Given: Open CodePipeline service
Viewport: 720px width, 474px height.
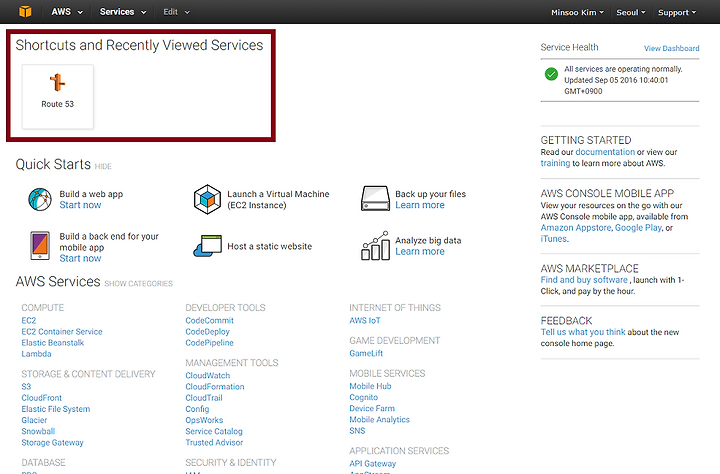Looking at the screenshot, I should pos(209,343).
